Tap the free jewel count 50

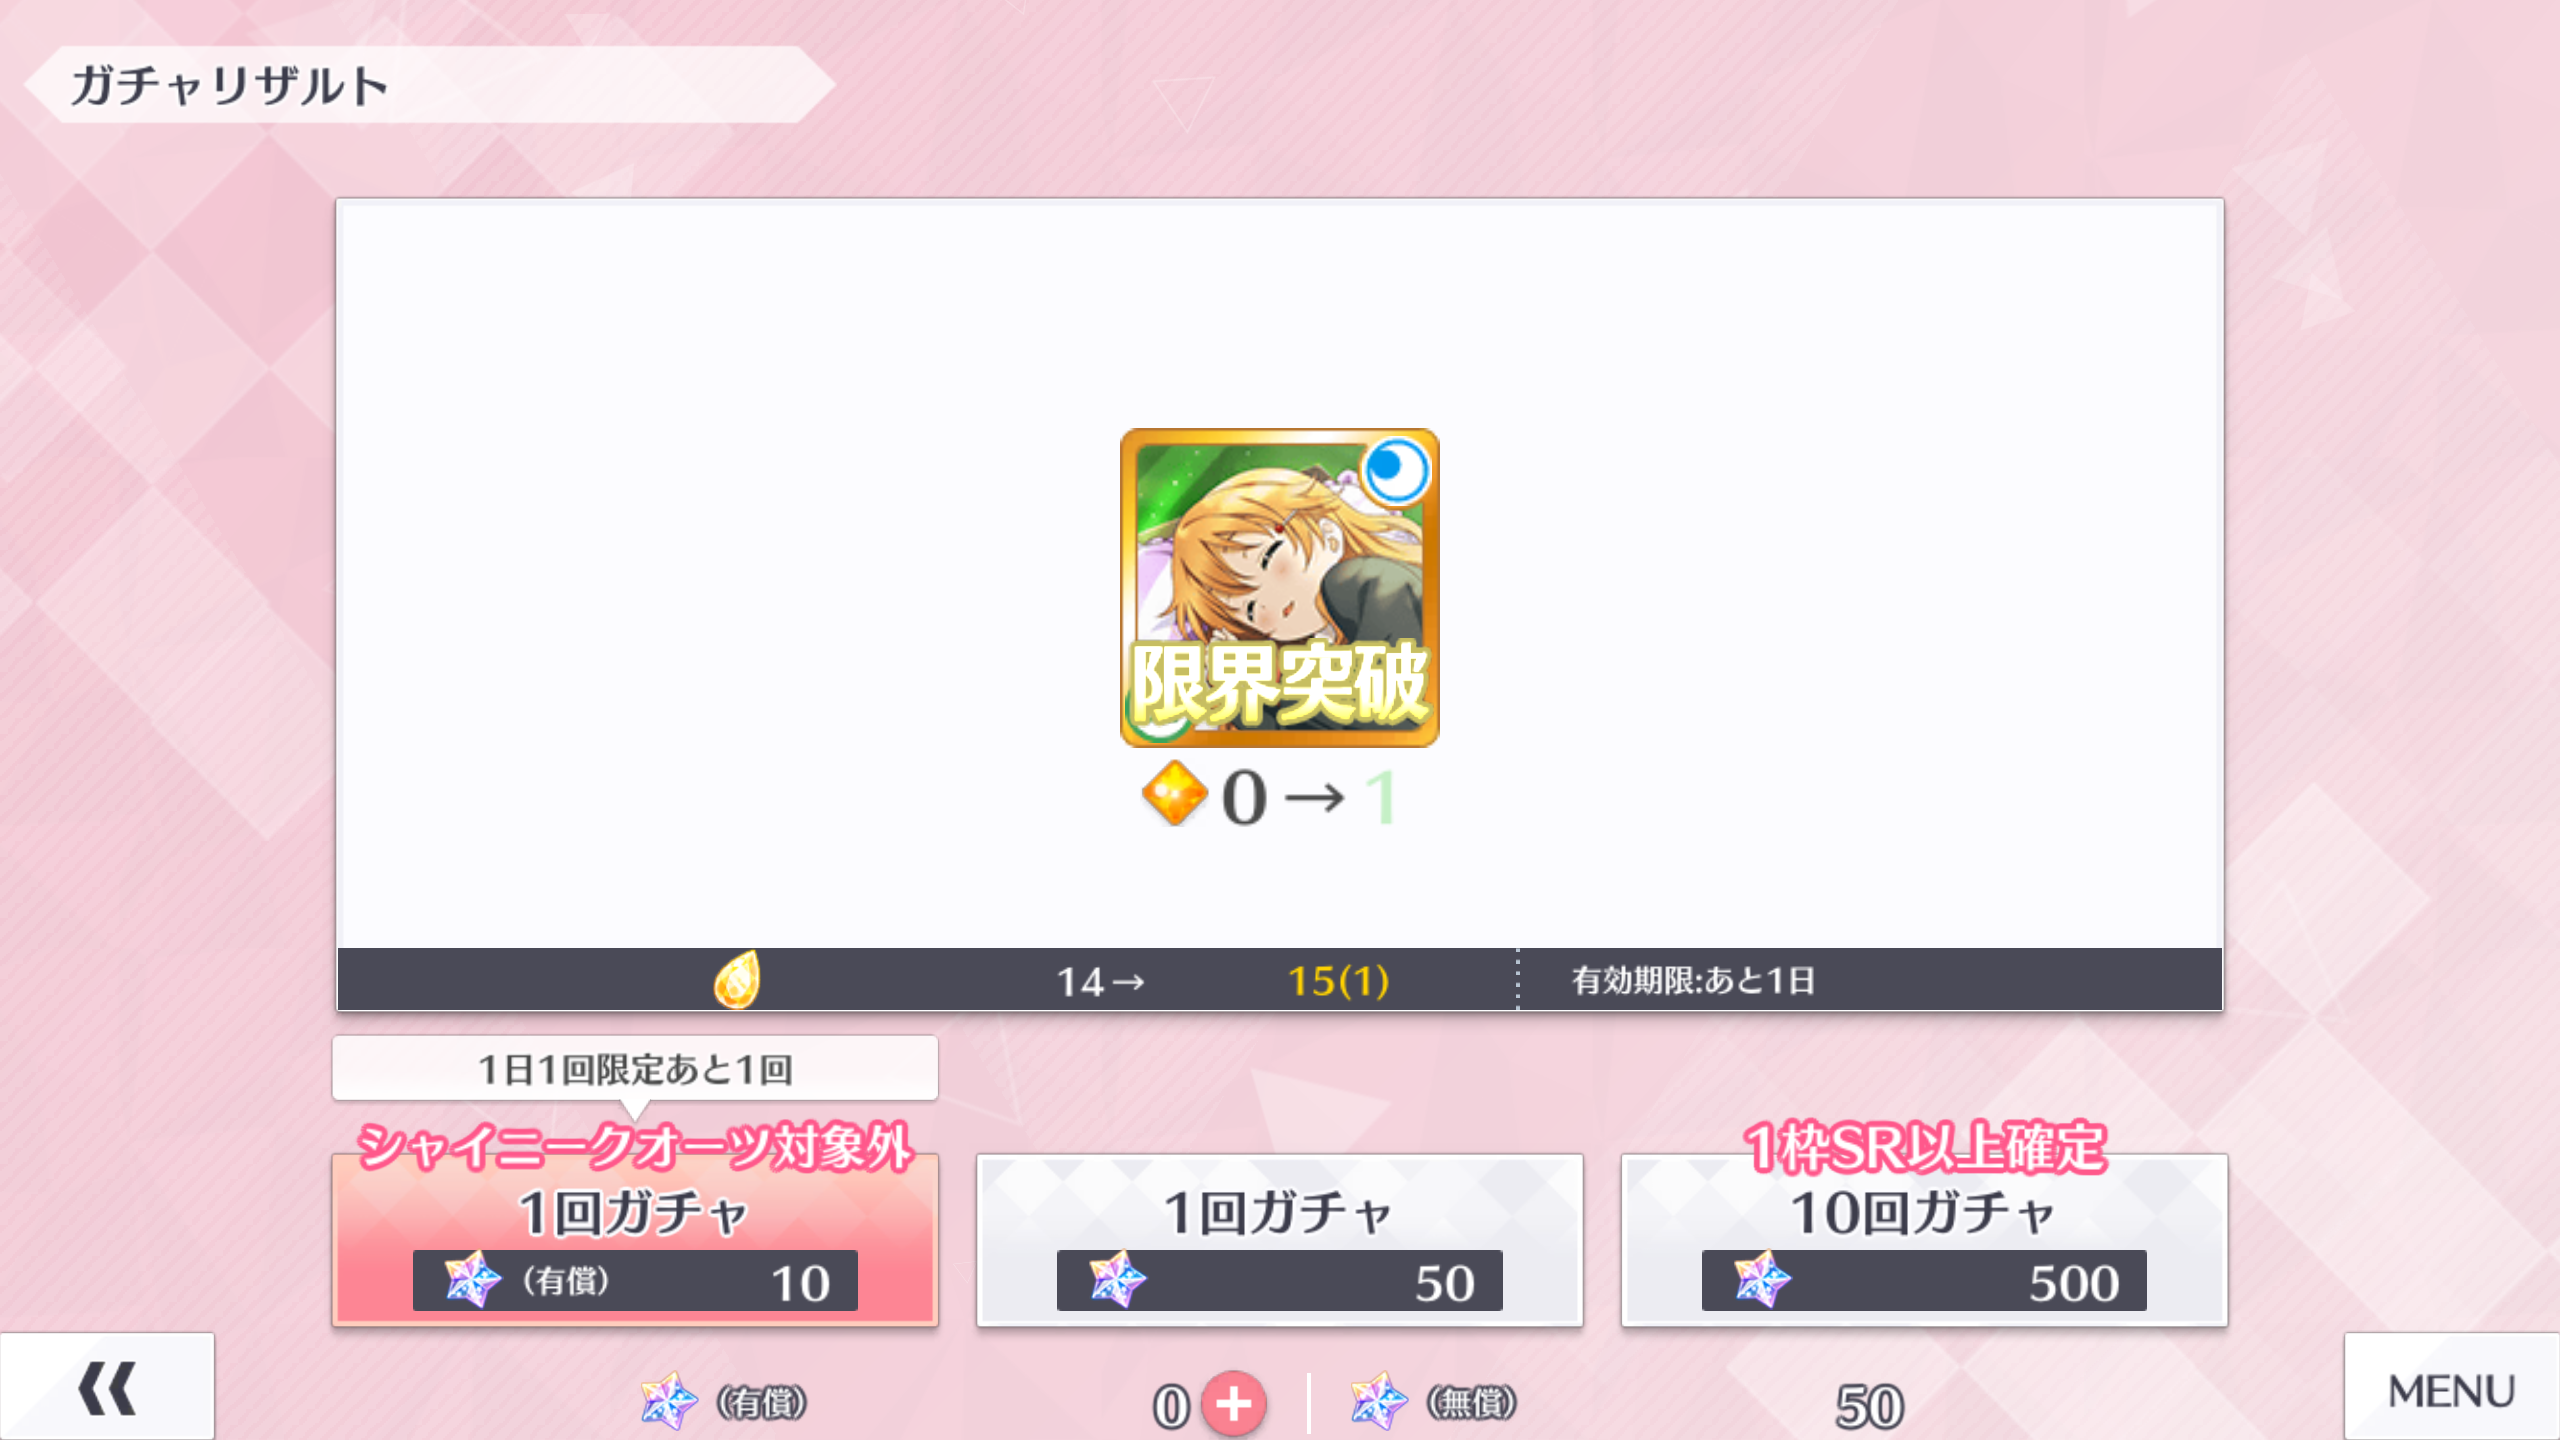[x=1869, y=1406]
